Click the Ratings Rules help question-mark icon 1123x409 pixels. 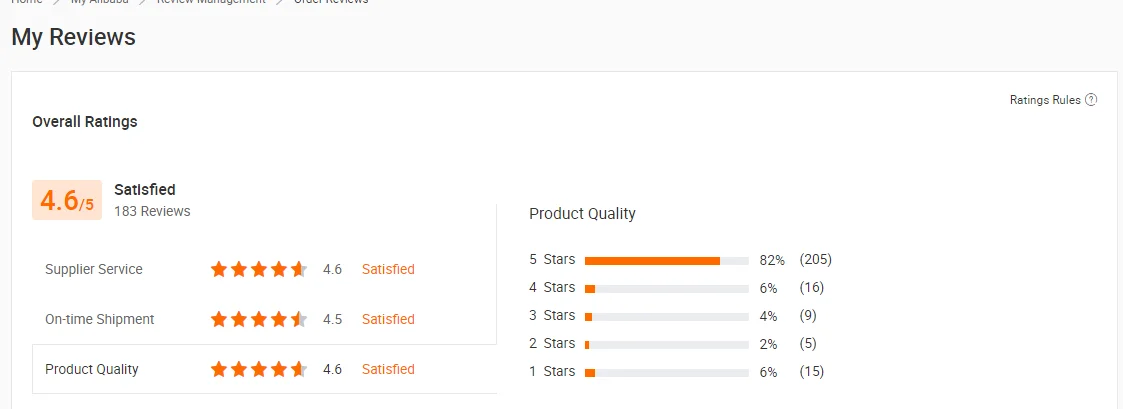click(x=1091, y=100)
